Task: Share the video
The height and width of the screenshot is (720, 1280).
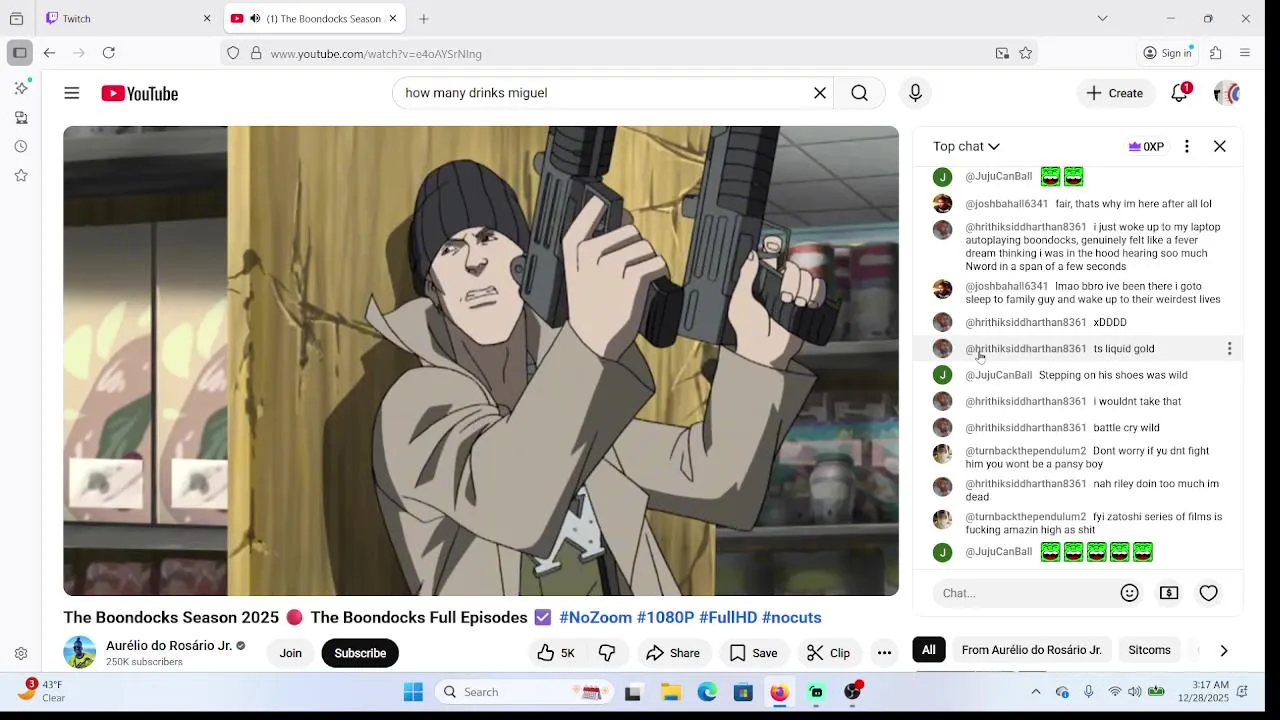Action: coord(673,653)
